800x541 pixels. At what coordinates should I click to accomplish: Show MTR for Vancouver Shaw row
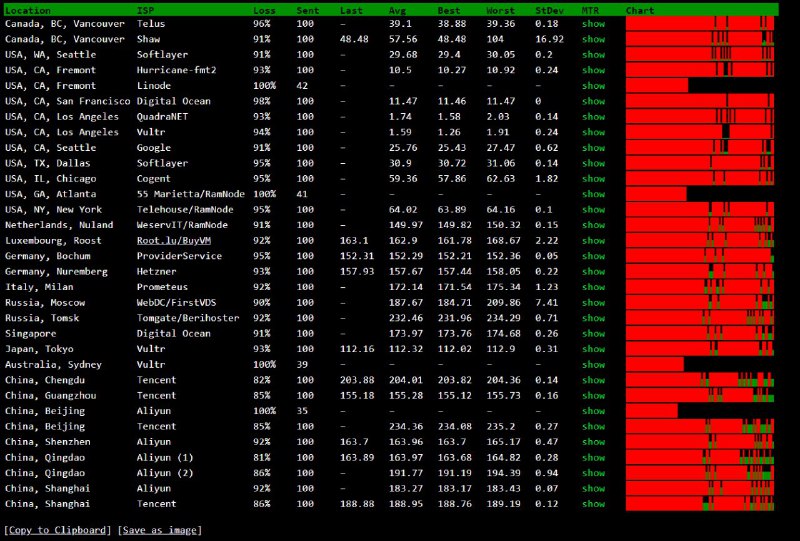593,39
